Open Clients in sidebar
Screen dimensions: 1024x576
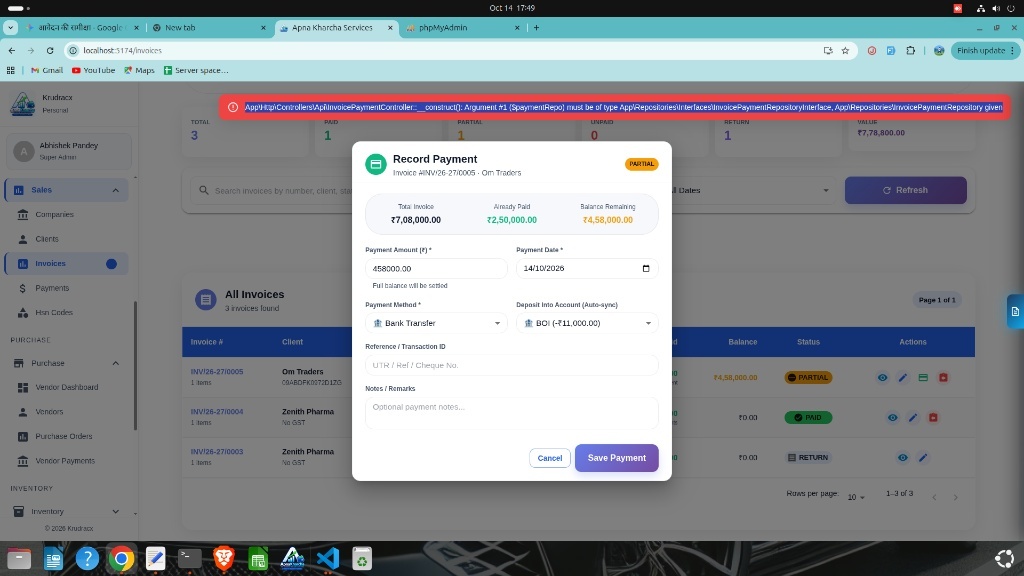(x=47, y=239)
